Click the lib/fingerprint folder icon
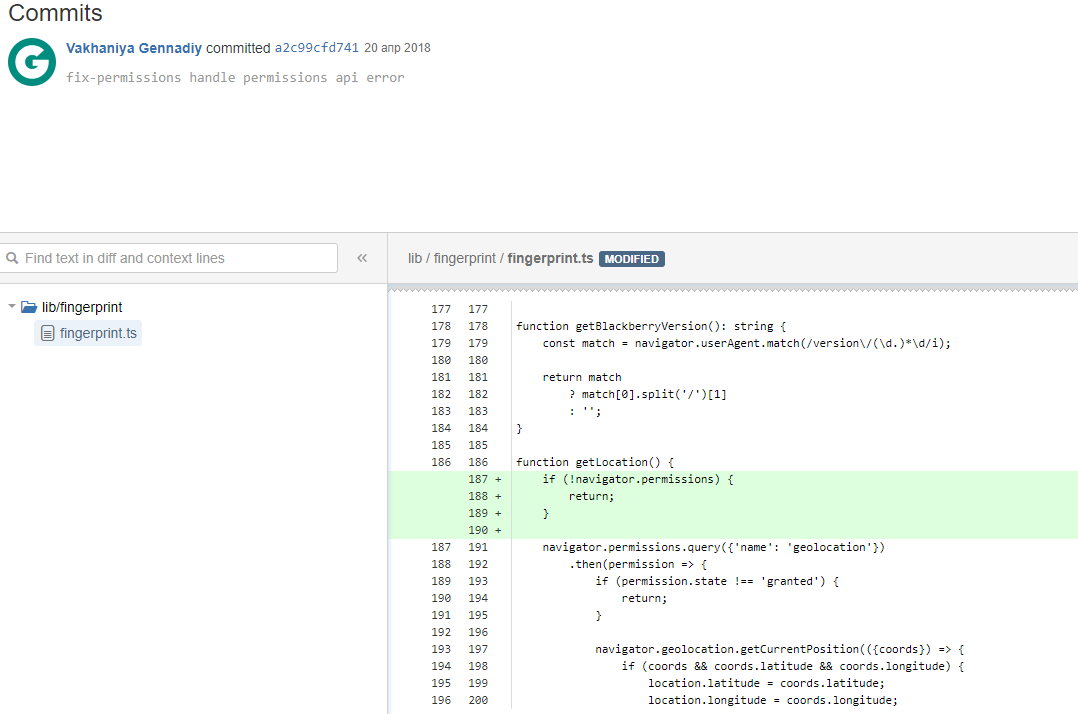1078x714 pixels. point(29,306)
